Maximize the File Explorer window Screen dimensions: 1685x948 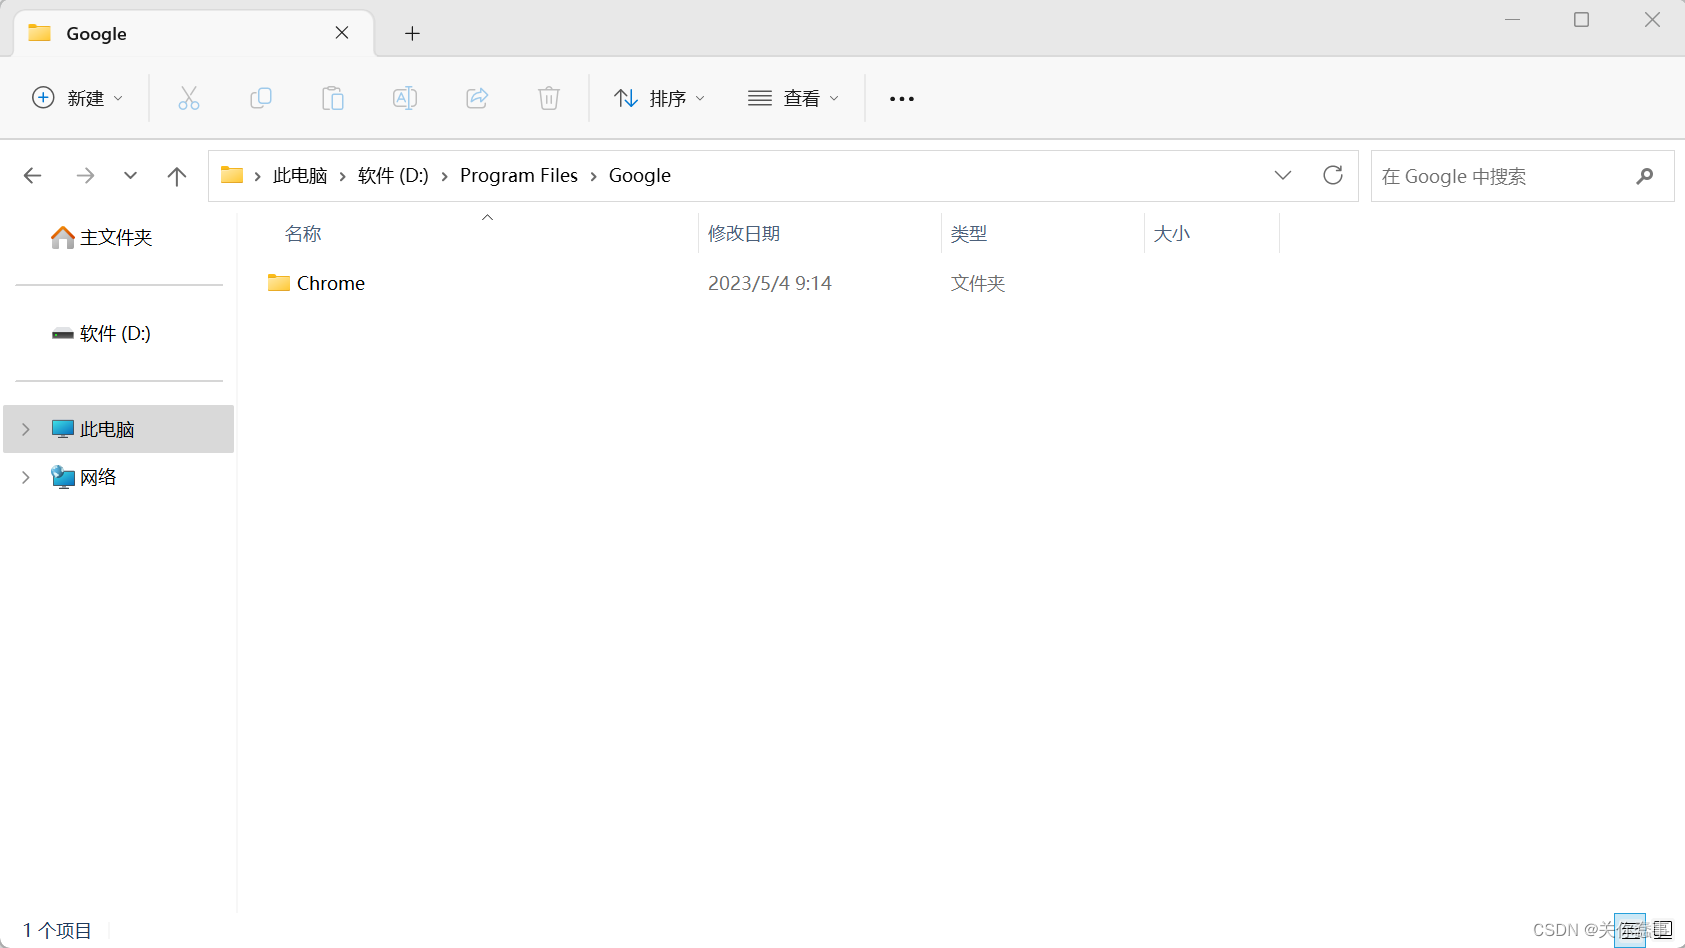tap(1581, 20)
